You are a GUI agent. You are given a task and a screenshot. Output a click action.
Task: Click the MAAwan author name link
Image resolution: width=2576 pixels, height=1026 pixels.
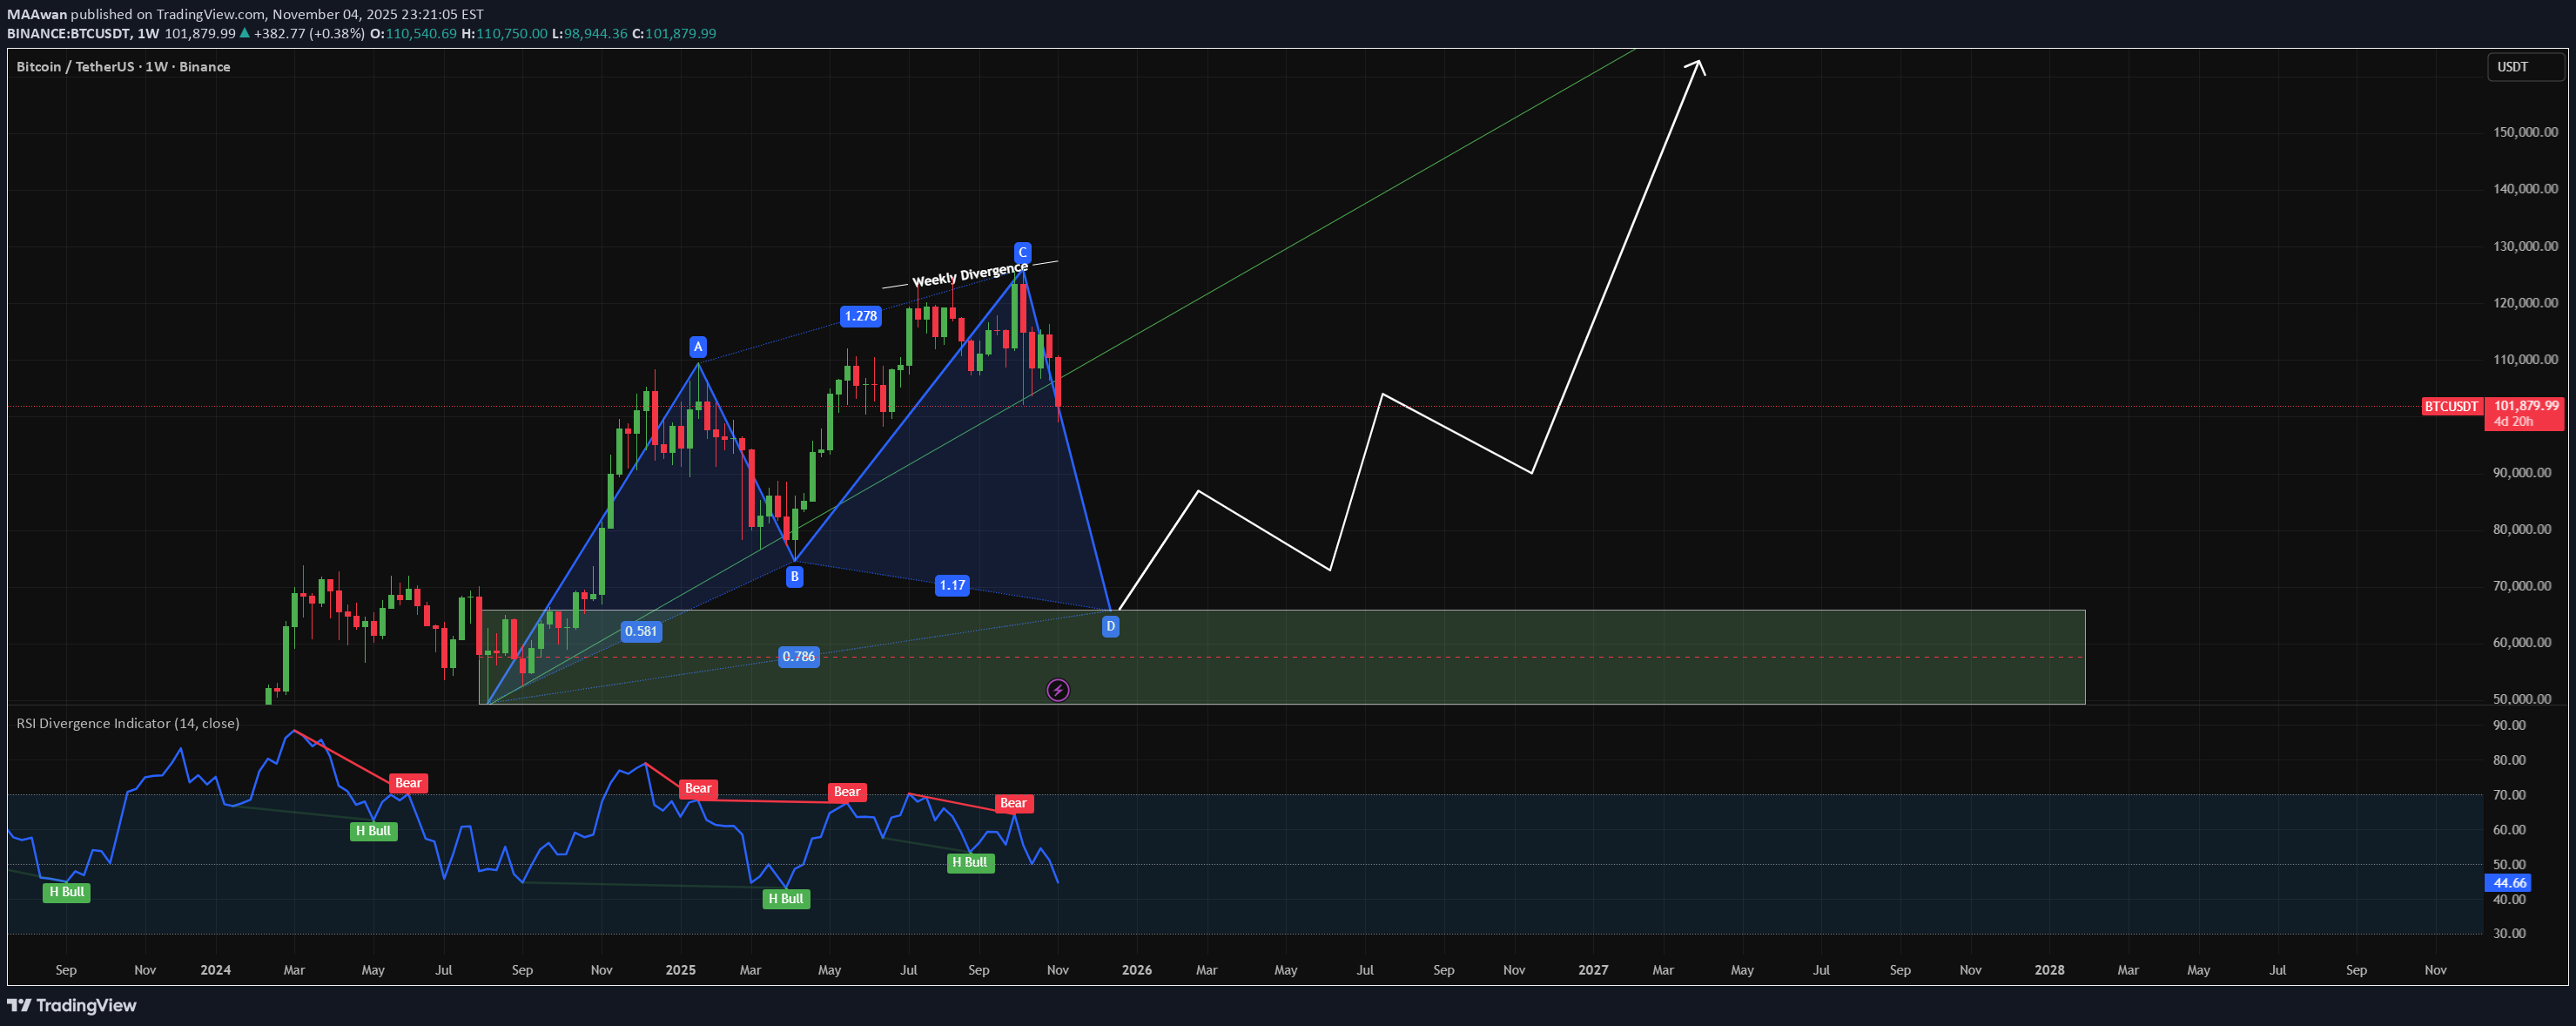(36, 14)
